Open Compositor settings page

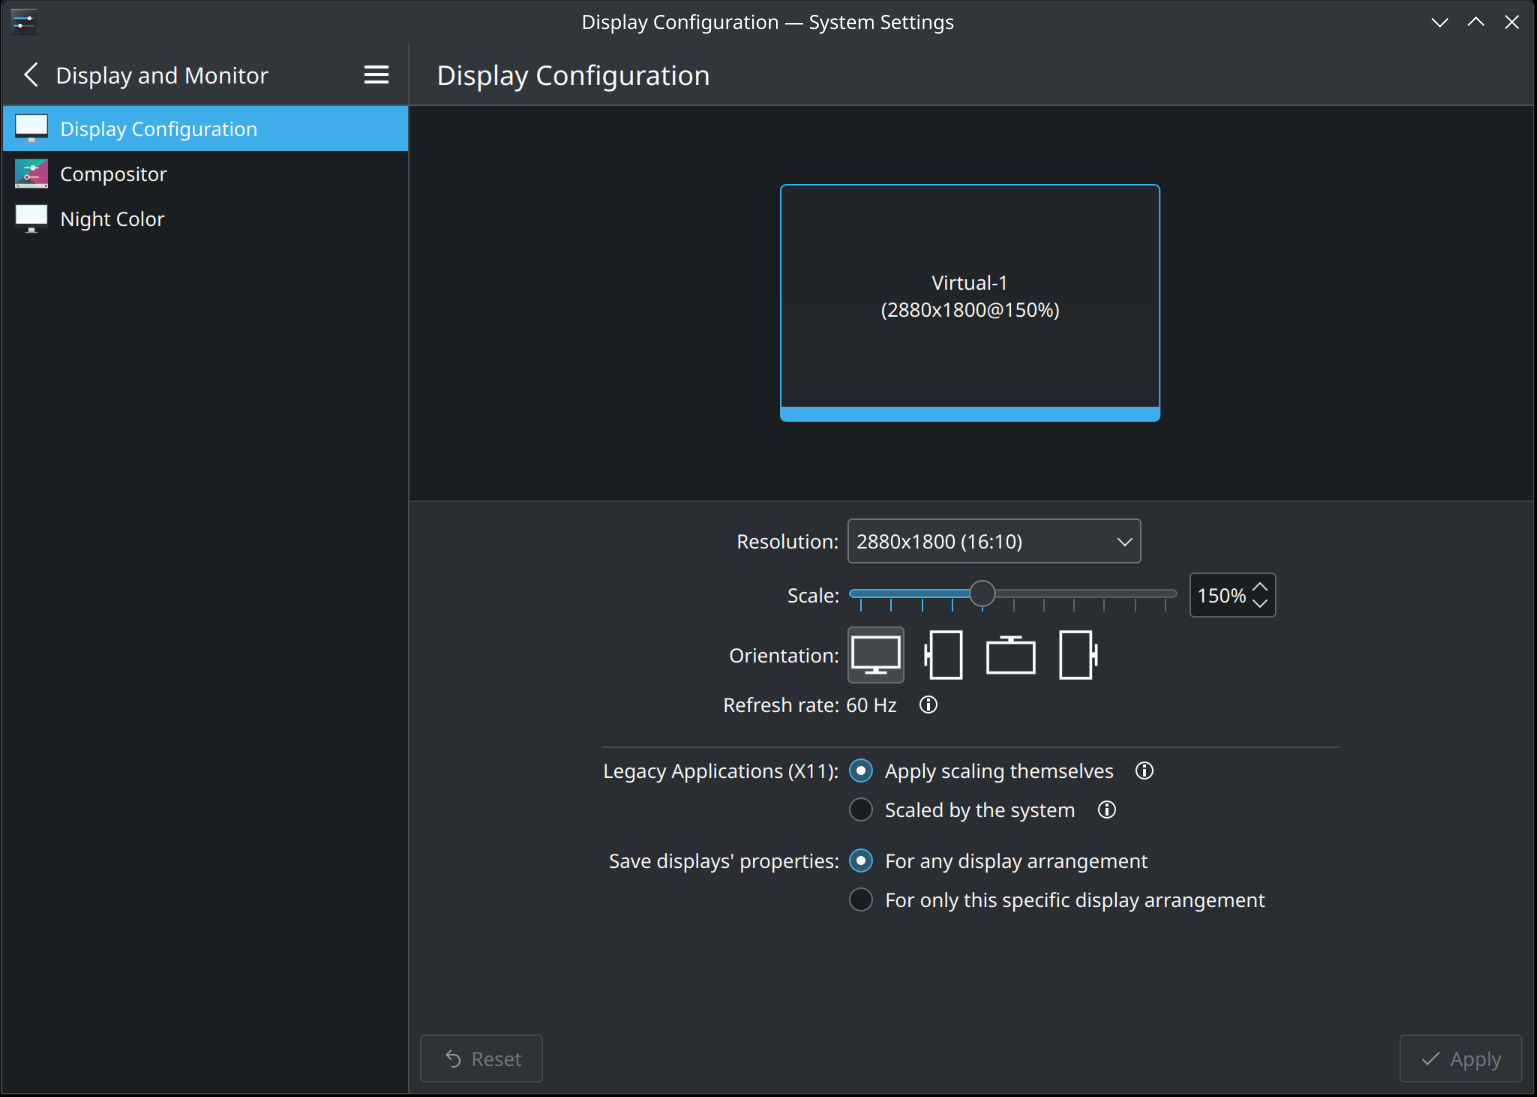click(205, 174)
